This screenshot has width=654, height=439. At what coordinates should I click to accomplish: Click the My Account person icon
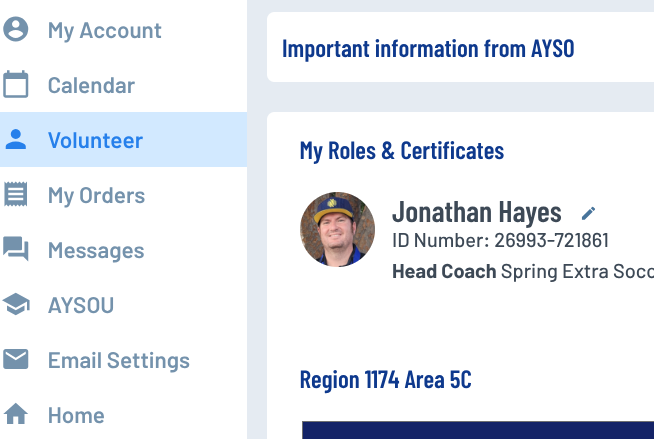(16, 30)
